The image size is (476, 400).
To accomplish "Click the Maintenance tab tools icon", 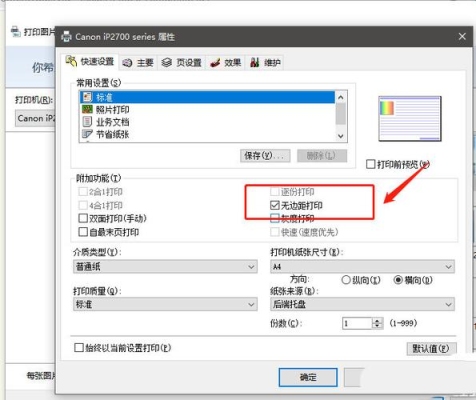I will 254,62.
